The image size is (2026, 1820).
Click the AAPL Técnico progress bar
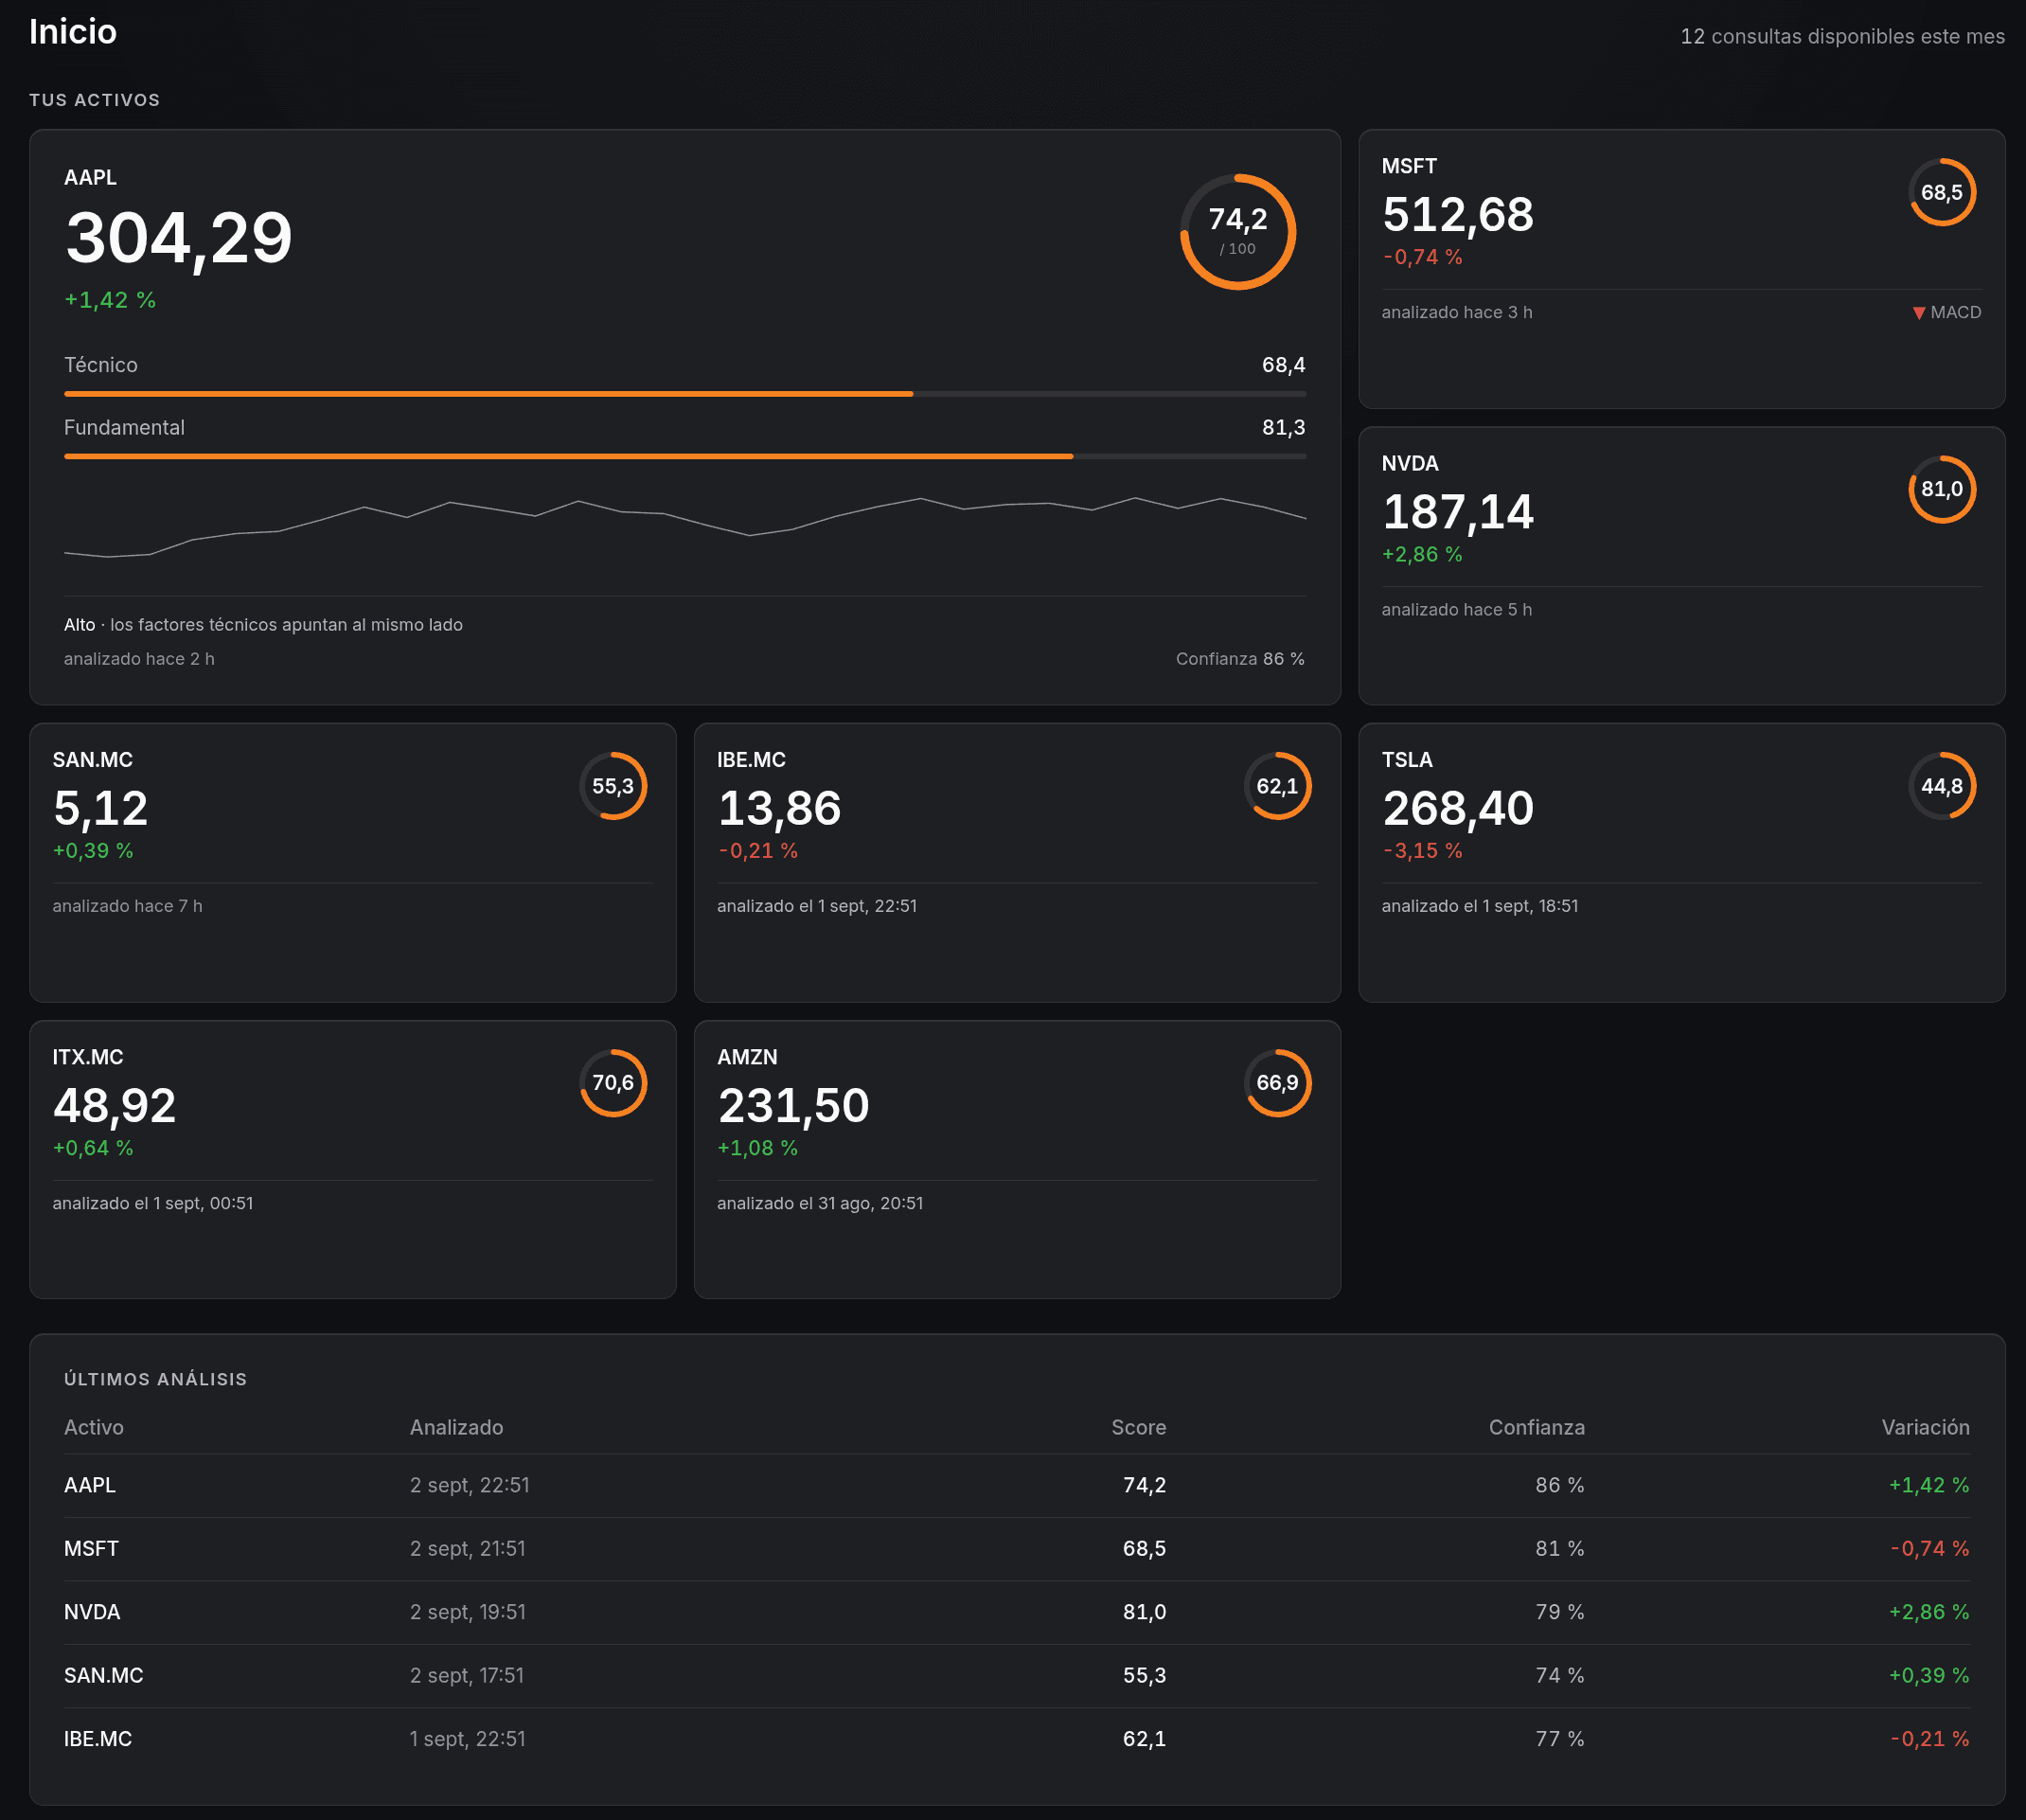[x=685, y=394]
